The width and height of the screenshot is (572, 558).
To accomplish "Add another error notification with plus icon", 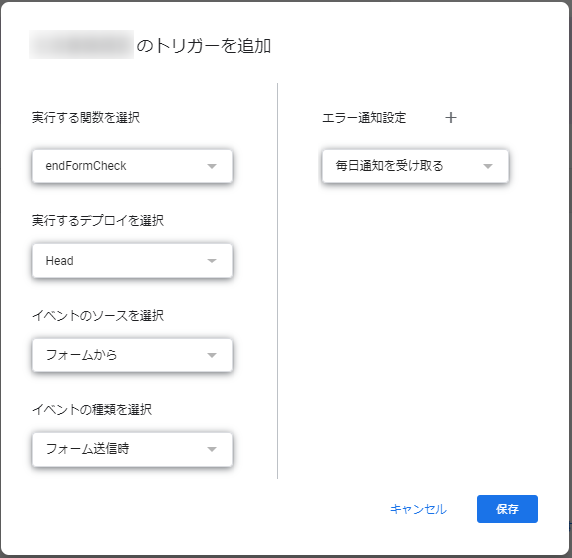I will (x=451, y=118).
